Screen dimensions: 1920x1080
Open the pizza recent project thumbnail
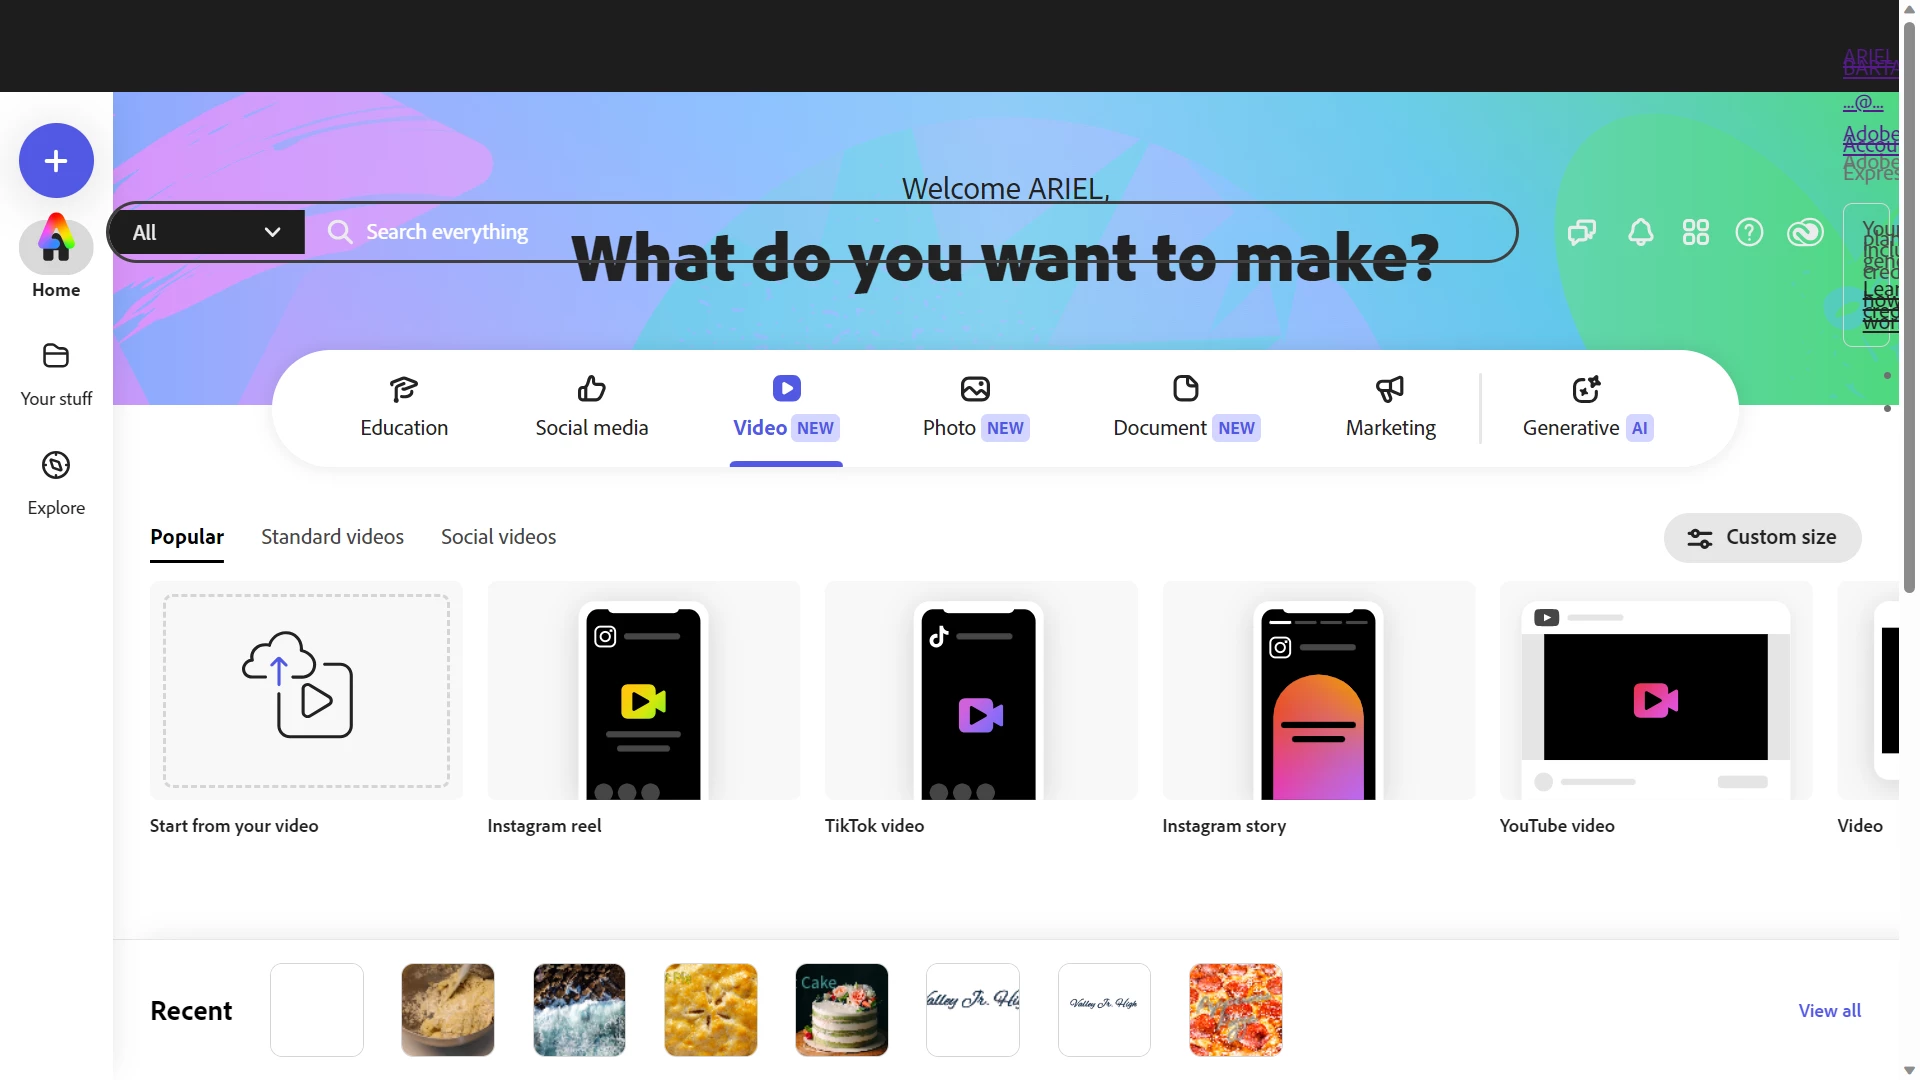[1235, 1010]
